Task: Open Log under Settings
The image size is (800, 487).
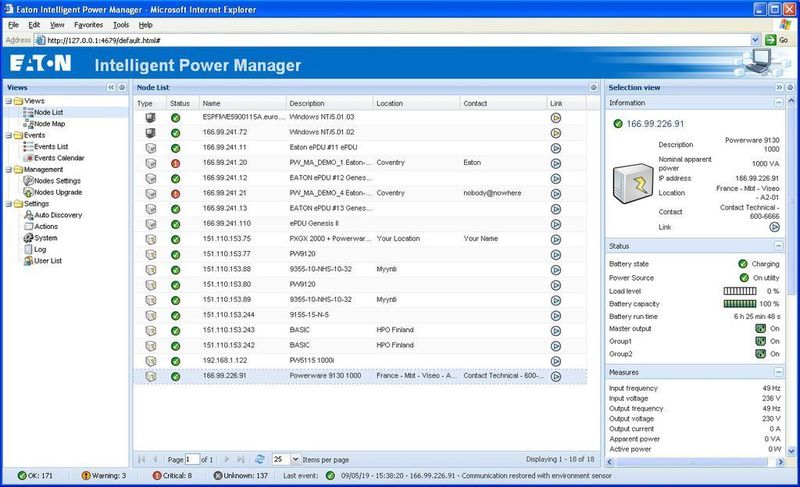Action: click(40, 249)
